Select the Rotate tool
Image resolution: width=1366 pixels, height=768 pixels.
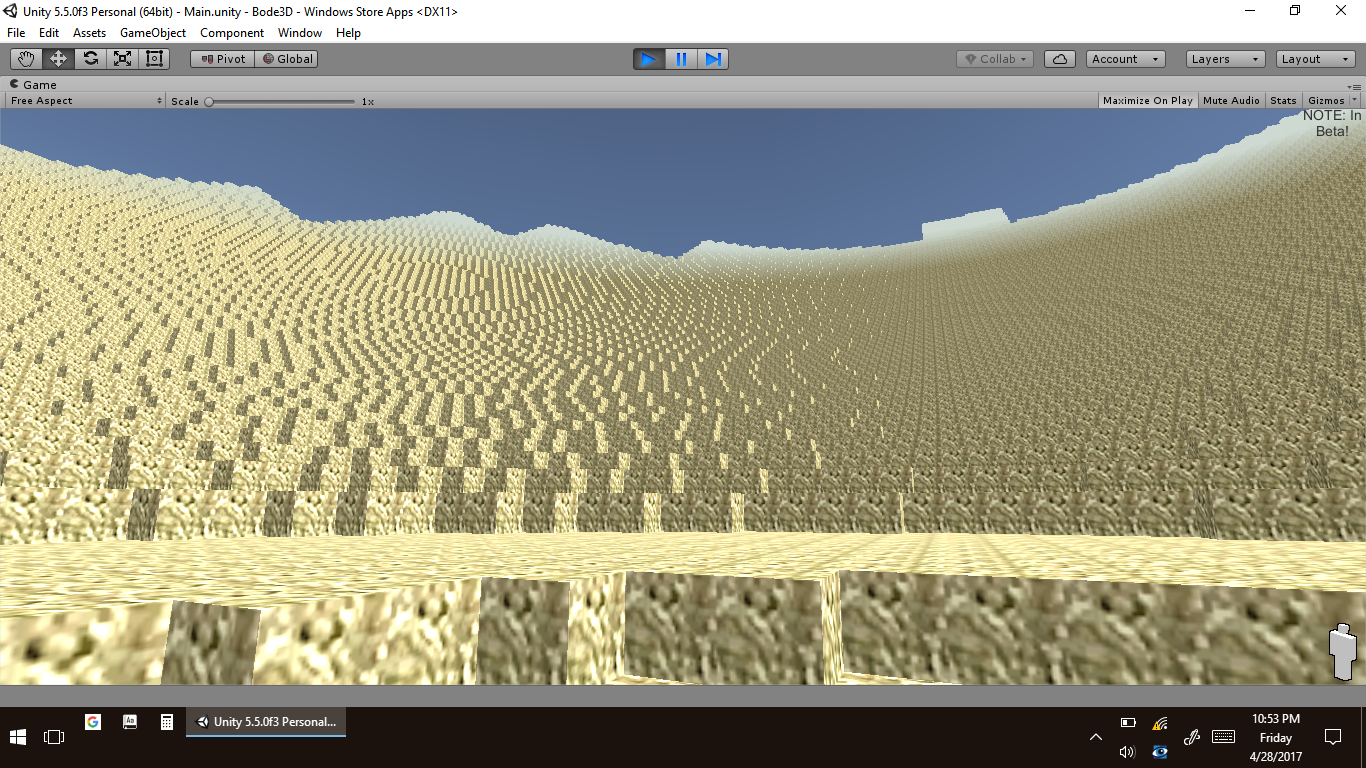tap(90, 59)
